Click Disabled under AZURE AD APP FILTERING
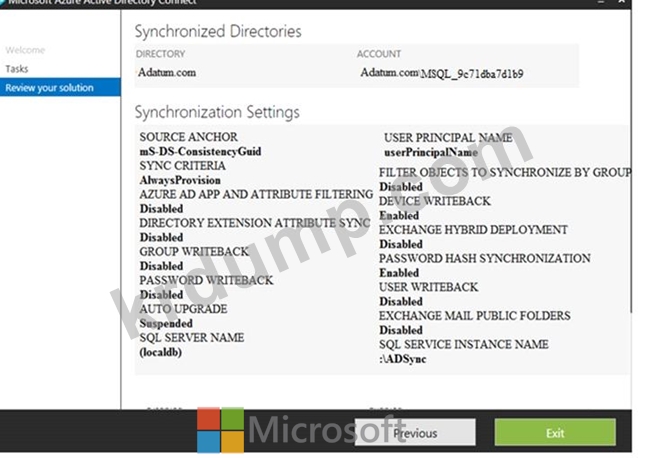This screenshot has width=648, height=458. 162,209
